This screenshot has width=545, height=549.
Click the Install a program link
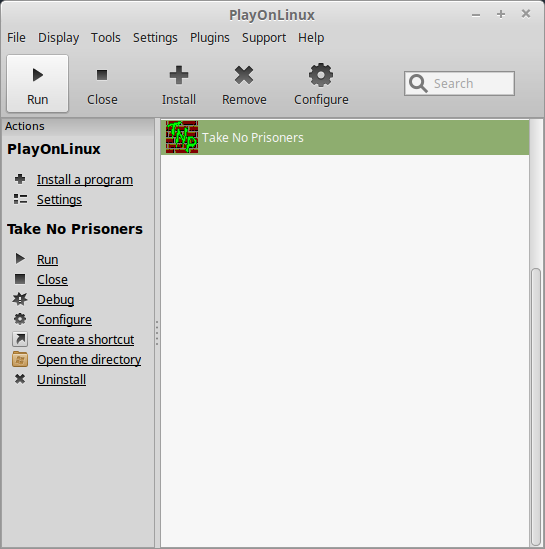pos(85,180)
